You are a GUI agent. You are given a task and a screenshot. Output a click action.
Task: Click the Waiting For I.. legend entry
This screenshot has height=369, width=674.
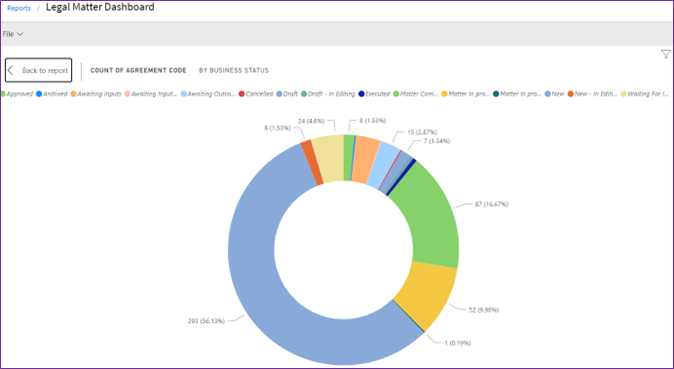[645, 94]
